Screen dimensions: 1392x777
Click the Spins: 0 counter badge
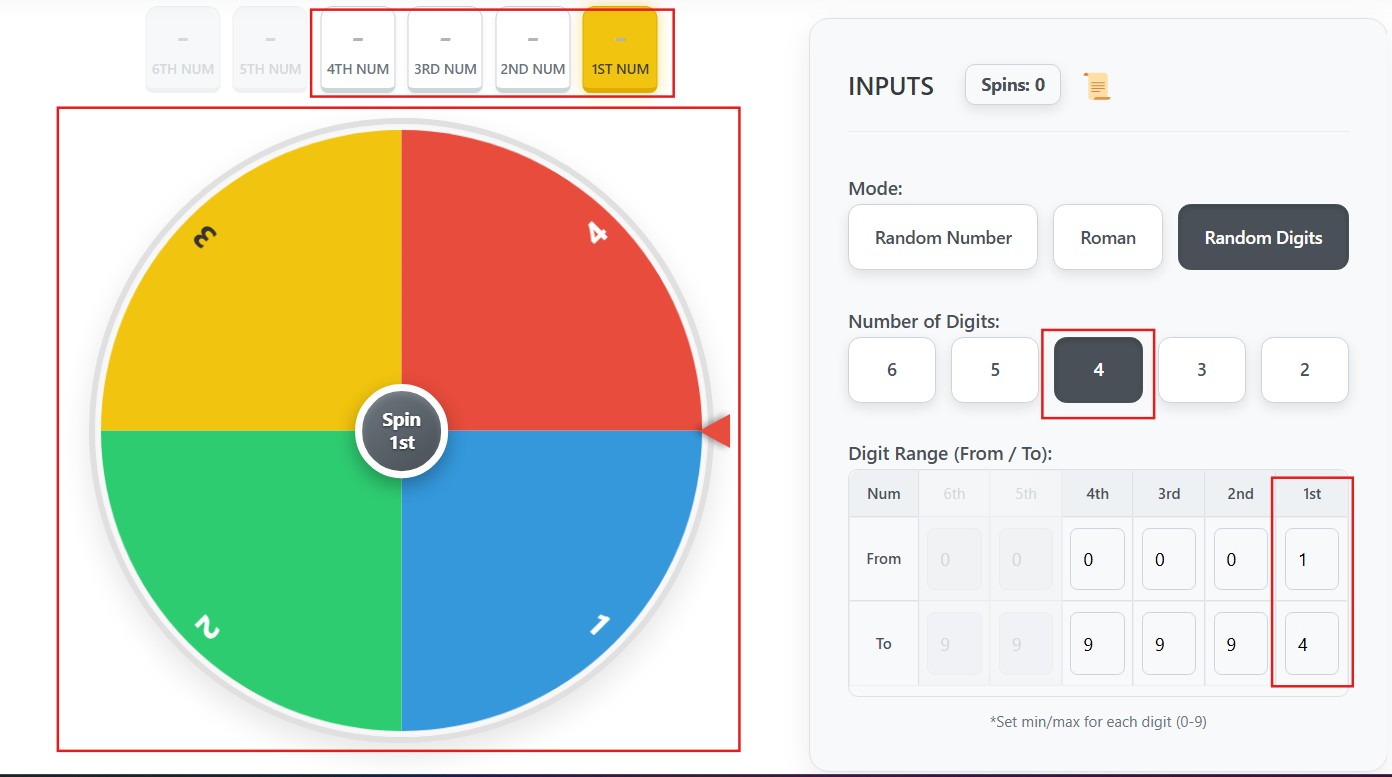[1012, 85]
